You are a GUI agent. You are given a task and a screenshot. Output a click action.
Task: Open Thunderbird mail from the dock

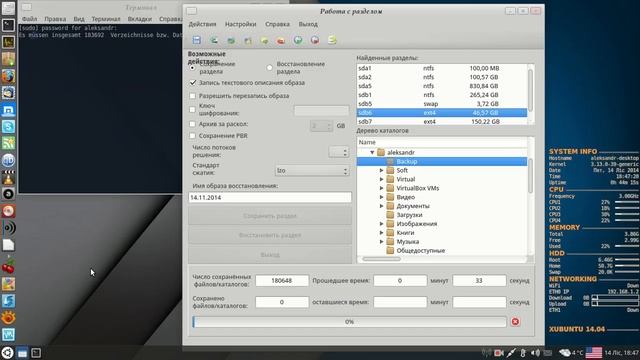click(8, 93)
